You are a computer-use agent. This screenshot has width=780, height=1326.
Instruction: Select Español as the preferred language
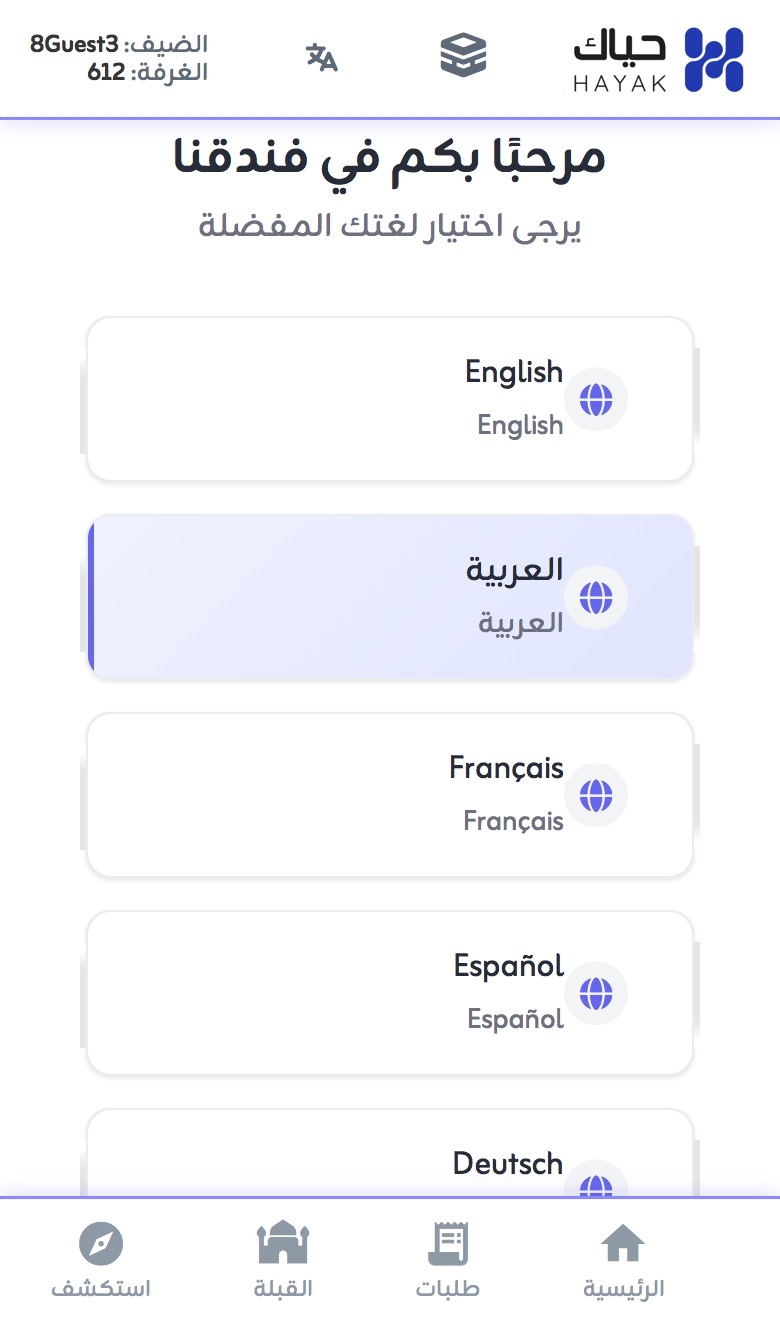pyautogui.click(x=390, y=992)
